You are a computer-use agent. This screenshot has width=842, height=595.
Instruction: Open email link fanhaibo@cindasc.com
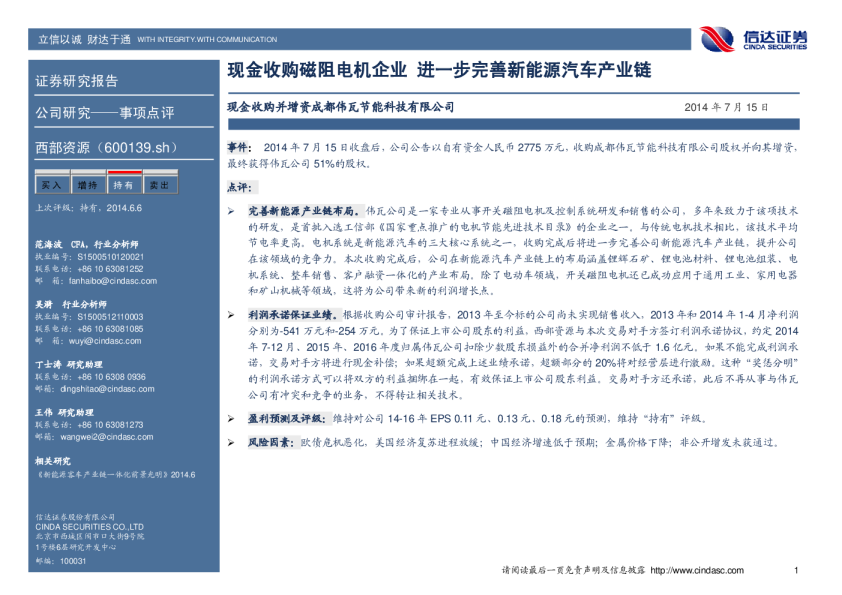point(106,281)
